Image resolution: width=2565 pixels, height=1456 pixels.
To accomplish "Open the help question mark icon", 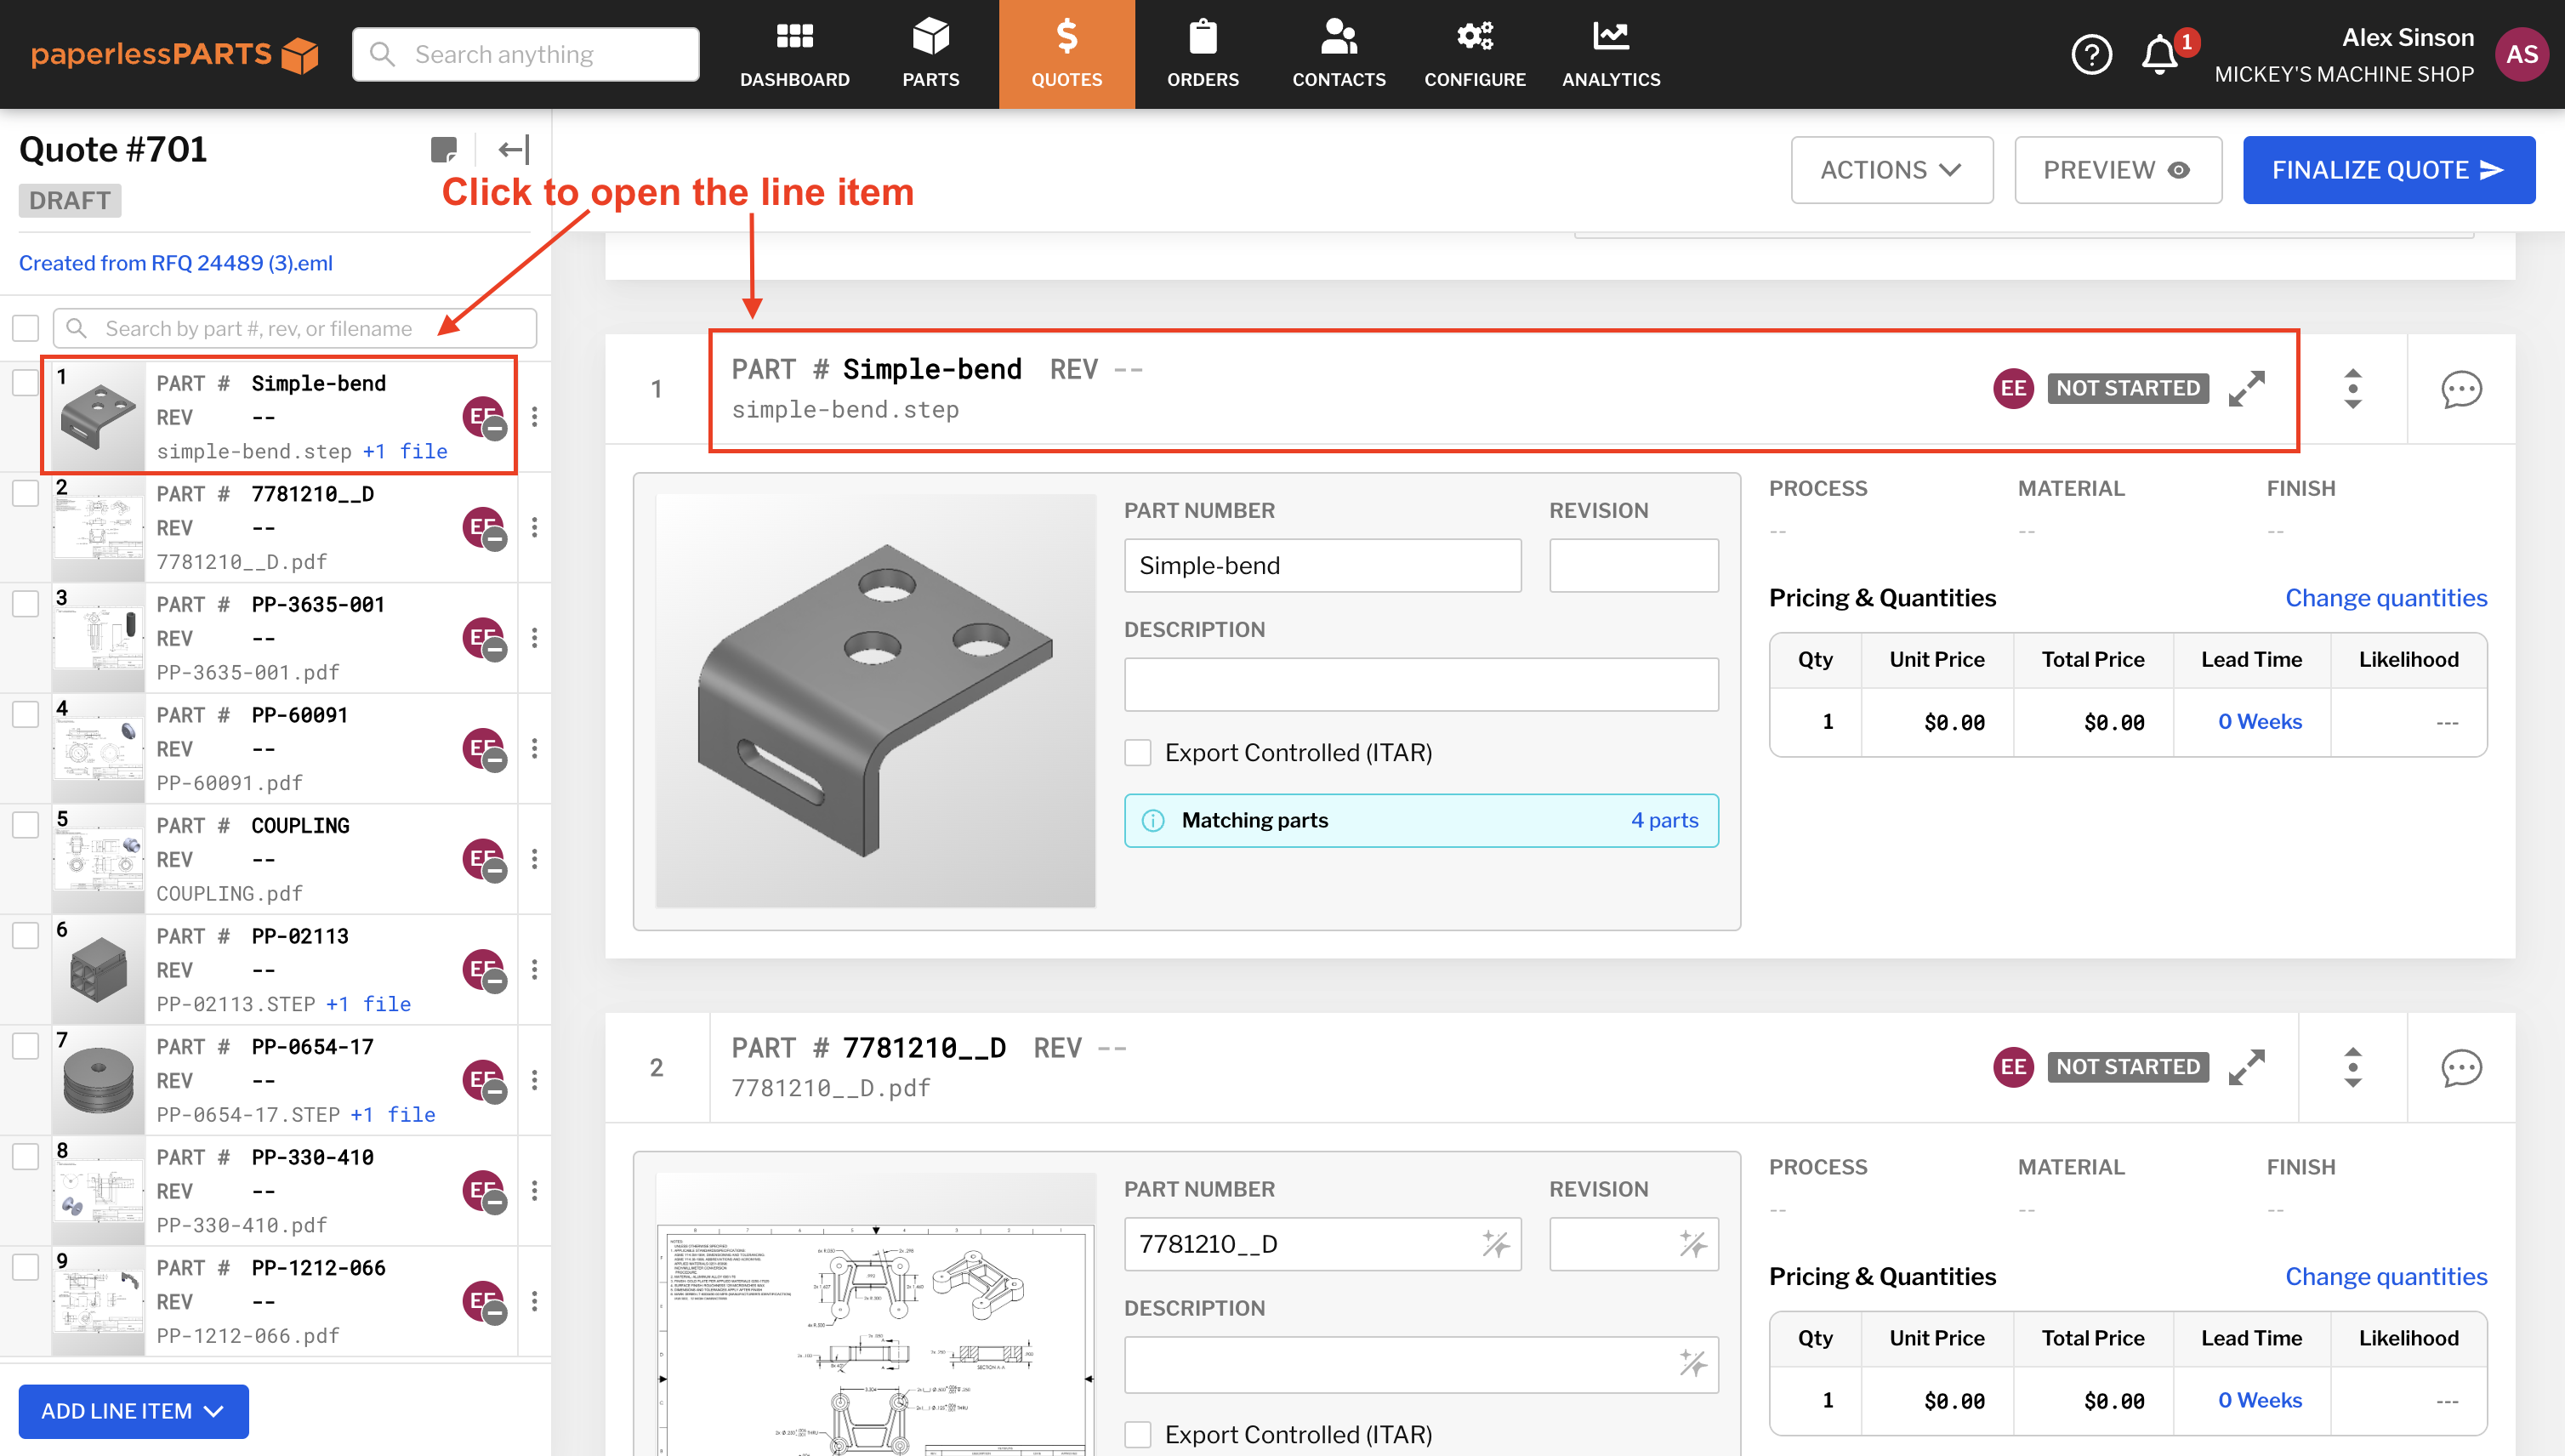I will pyautogui.click(x=2091, y=54).
